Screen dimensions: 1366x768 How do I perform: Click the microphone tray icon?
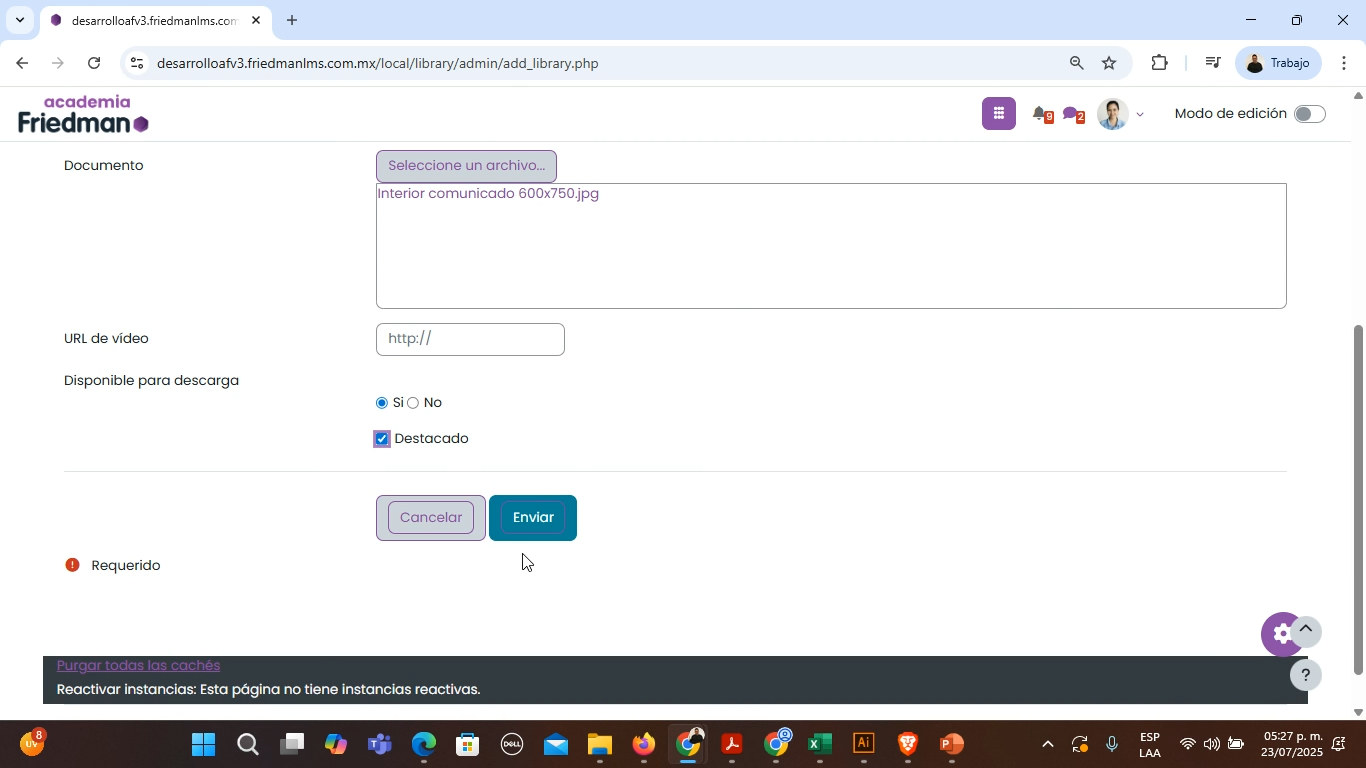(x=1111, y=745)
